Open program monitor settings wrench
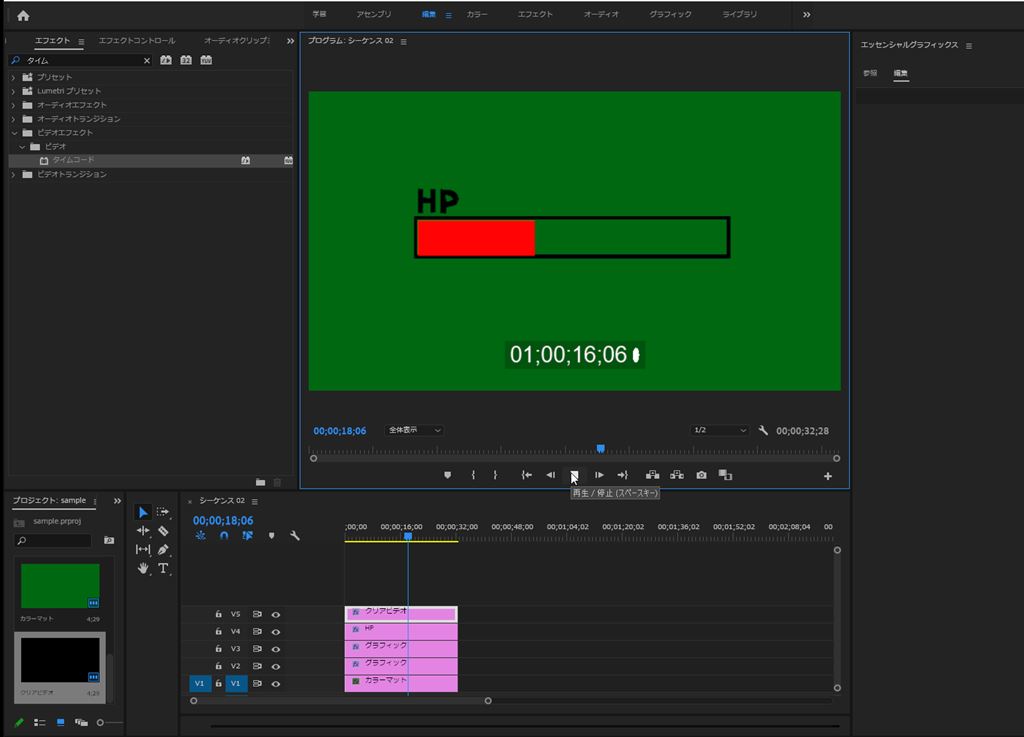Image resolution: width=1024 pixels, height=737 pixels. click(x=763, y=430)
